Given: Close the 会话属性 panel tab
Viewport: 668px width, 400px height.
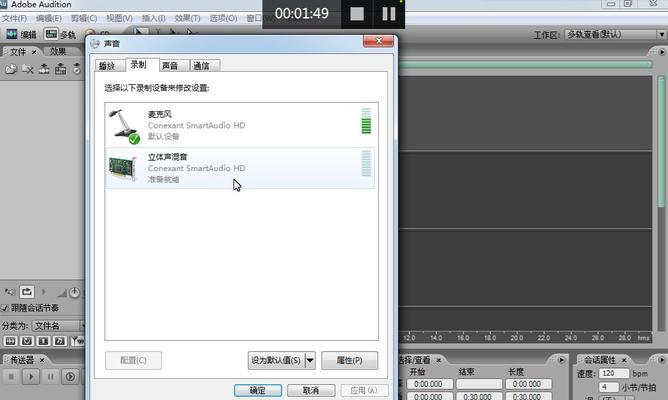Looking at the screenshot, I should tap(624, 360).
